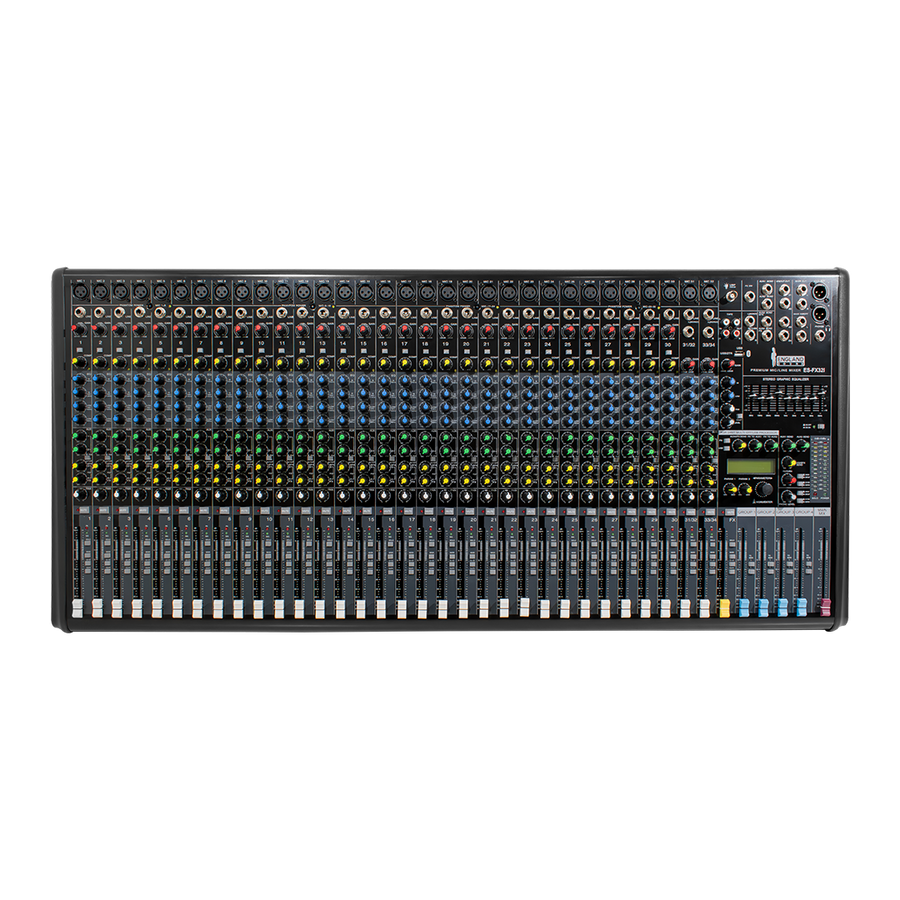Click the yellow FX fader cap
The height and width of the screenshot is (900, 900).
724,608
